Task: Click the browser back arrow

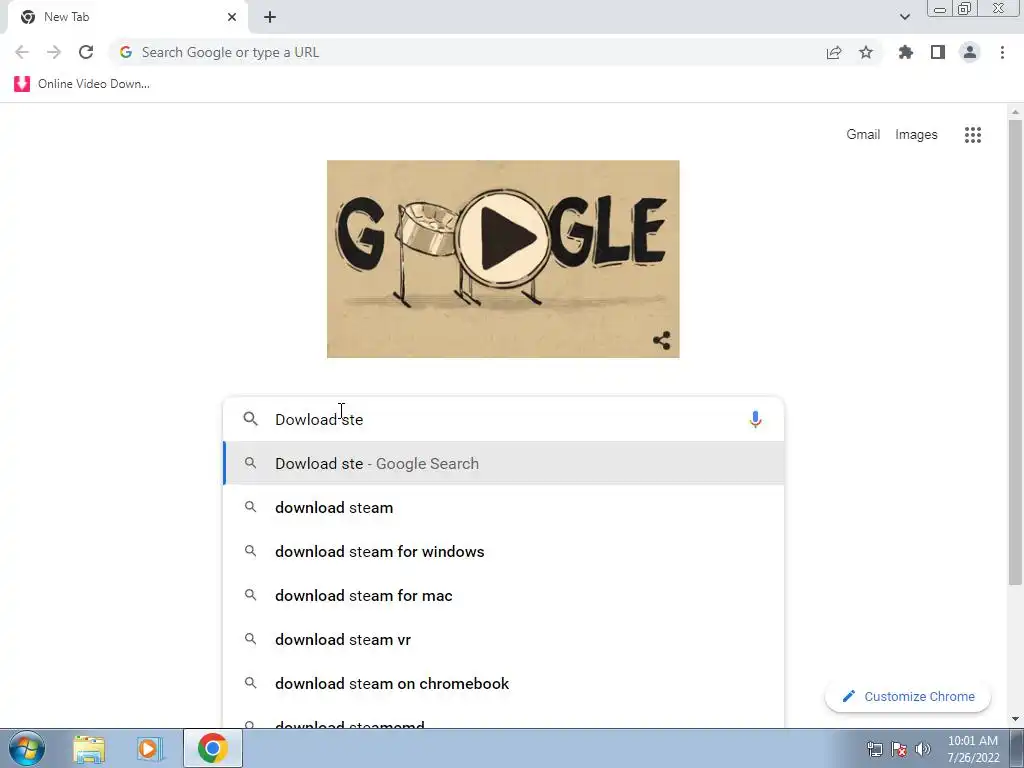Action: (x=22, y=52)
